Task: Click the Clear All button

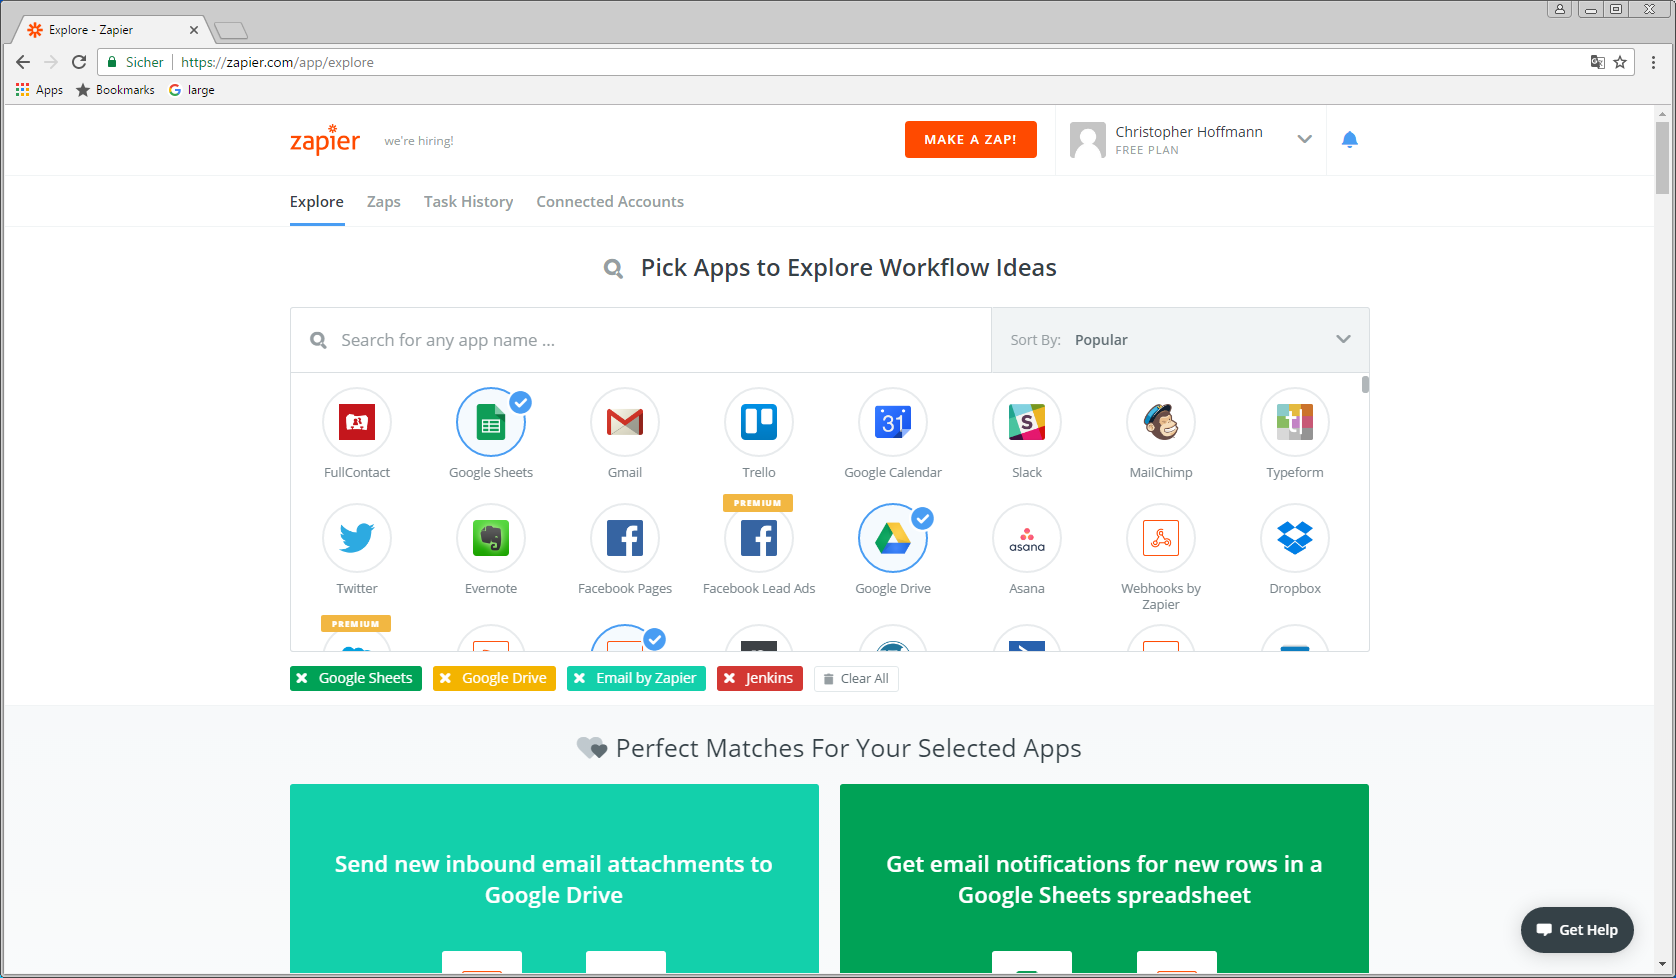Action: [856, 679]
